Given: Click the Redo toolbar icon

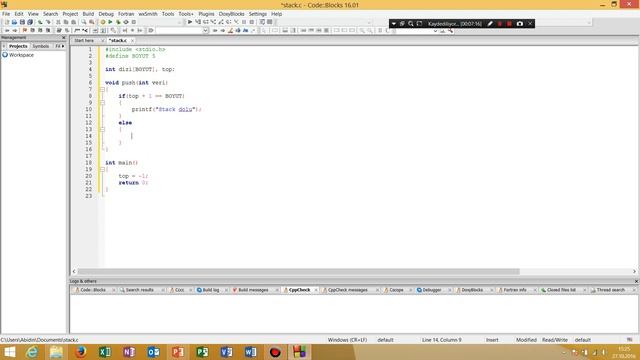Looking at the screenshot, I should pyautogui.click(x=48, y=22).
